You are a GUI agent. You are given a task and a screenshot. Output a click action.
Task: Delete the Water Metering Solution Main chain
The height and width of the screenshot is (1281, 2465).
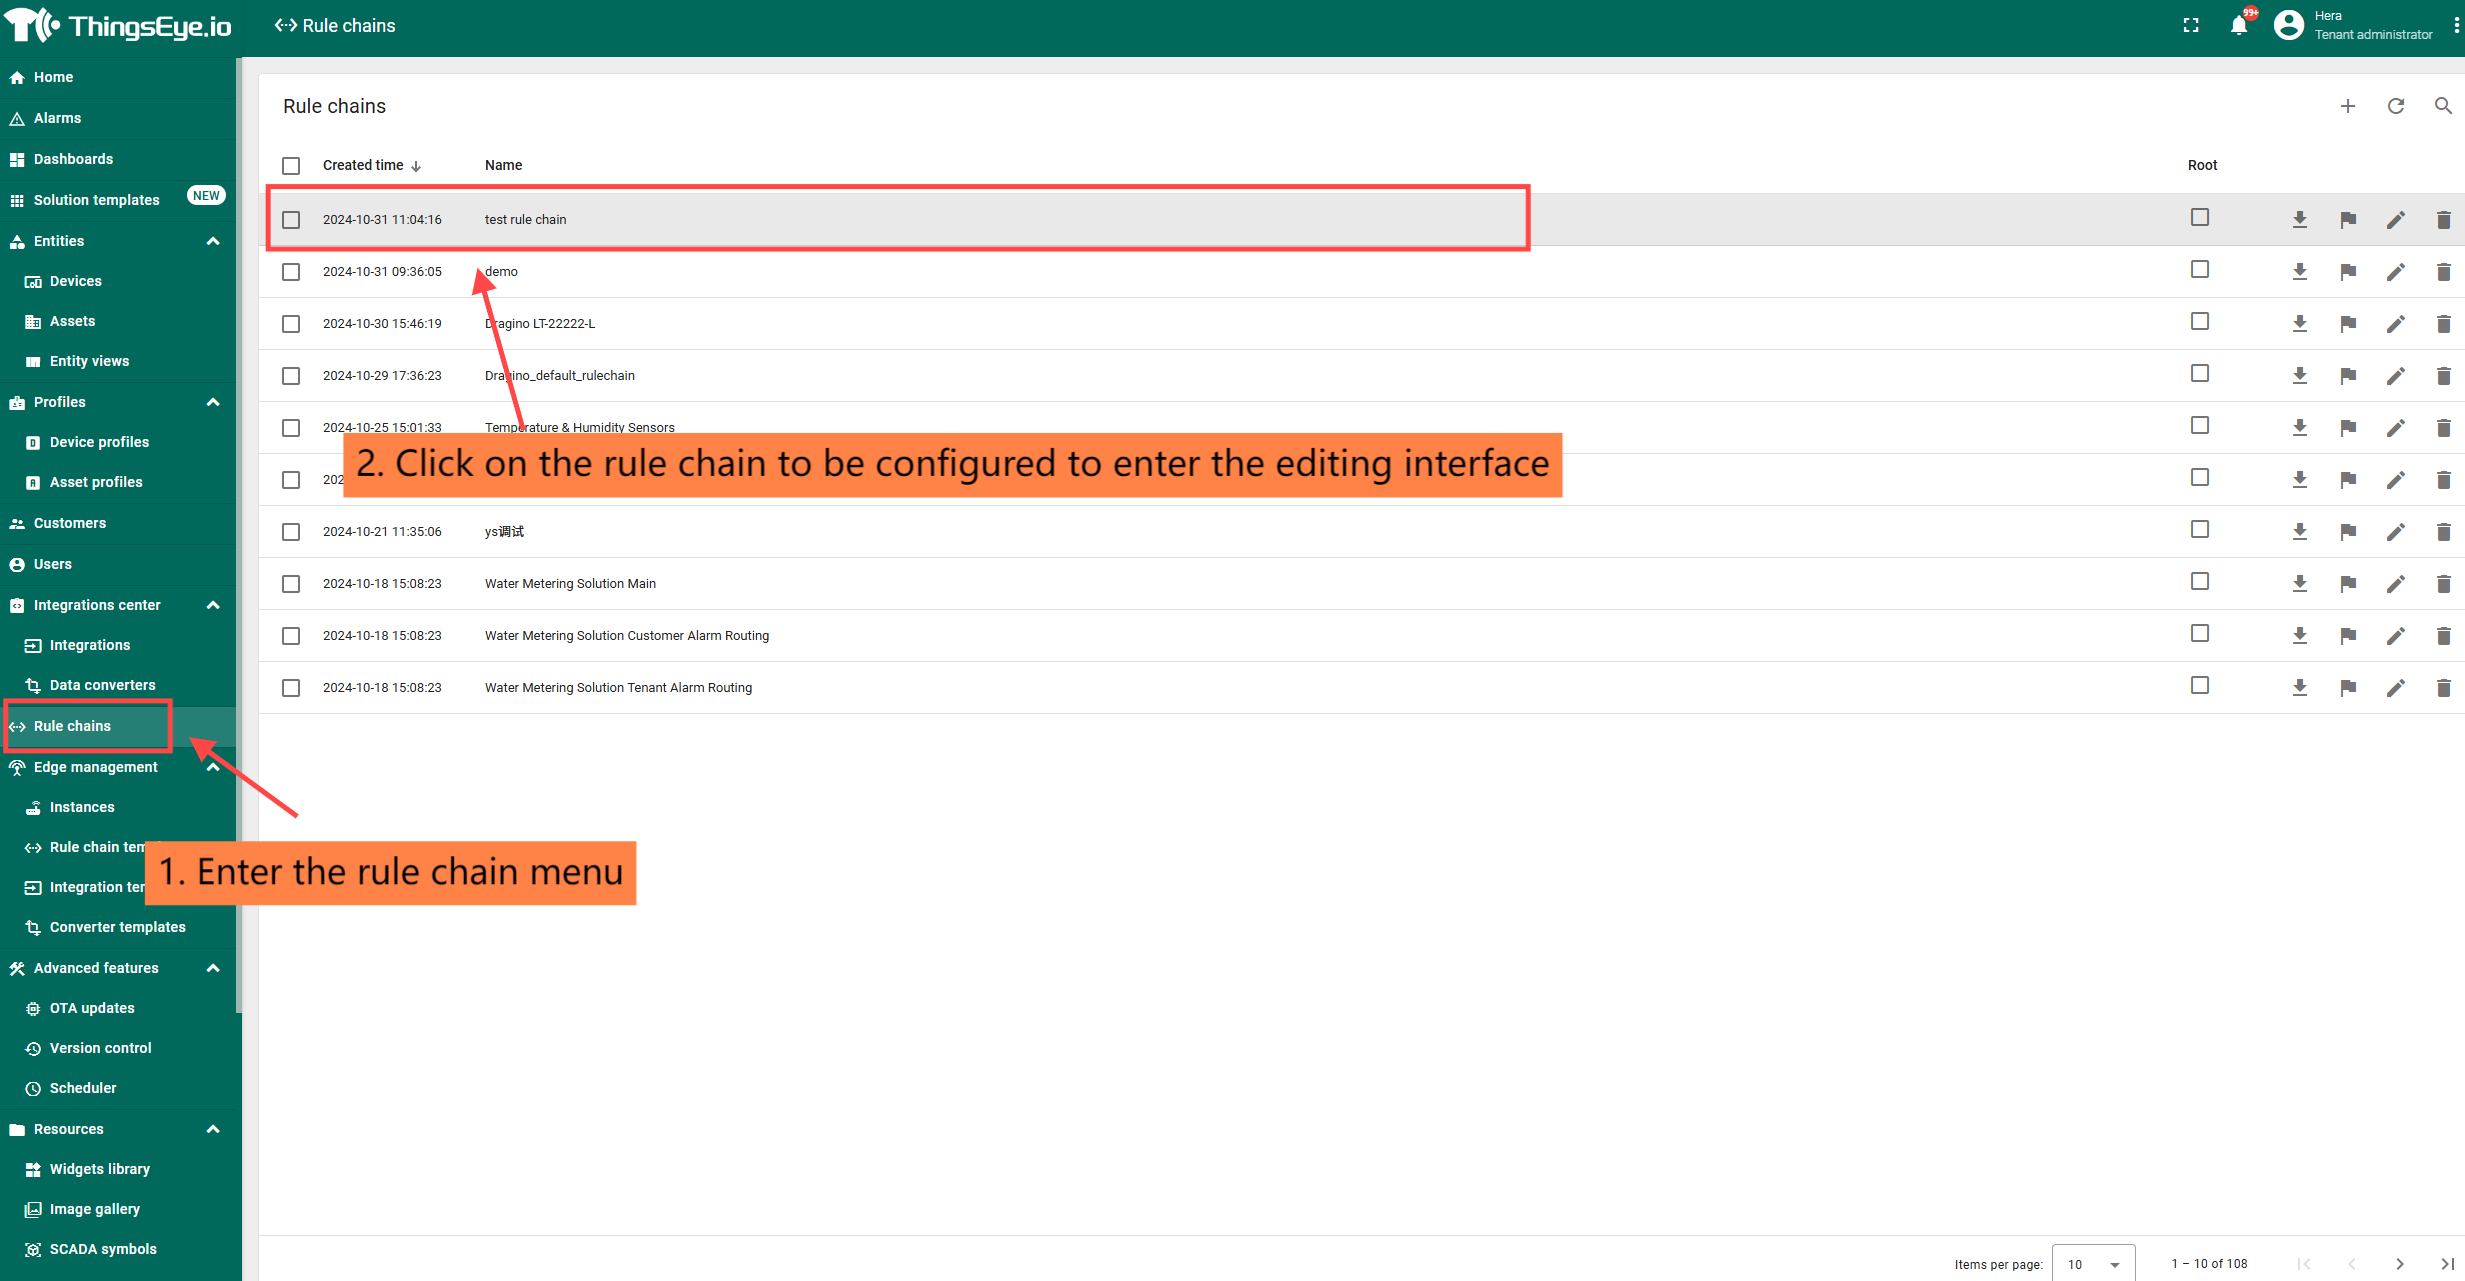point(2442,584)
